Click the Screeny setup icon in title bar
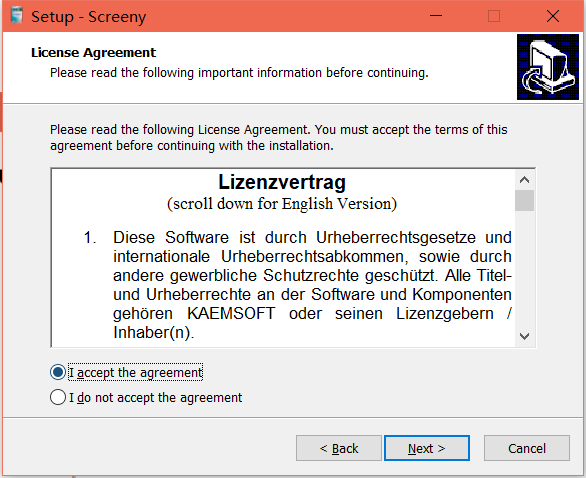Screen dimensions: 586x478 click(17, 16)
